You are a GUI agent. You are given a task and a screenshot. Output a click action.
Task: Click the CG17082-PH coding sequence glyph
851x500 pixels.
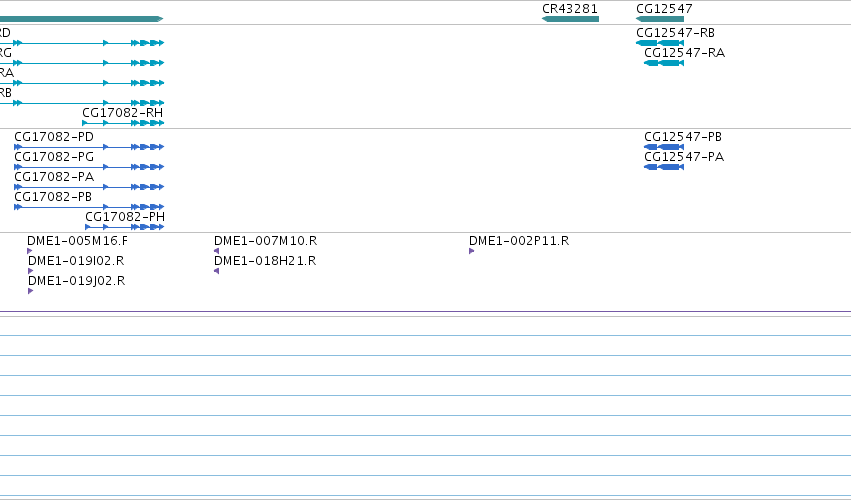125,227
